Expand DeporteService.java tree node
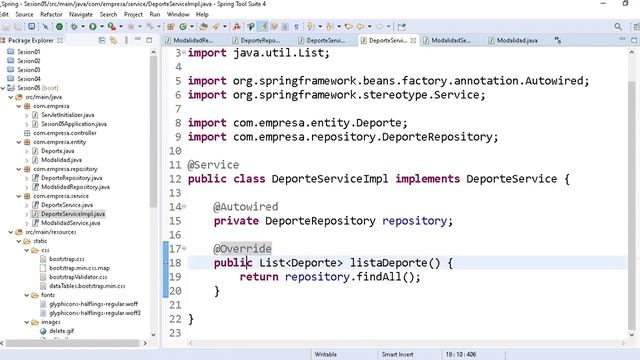640x360 pixels. (27, 205)
